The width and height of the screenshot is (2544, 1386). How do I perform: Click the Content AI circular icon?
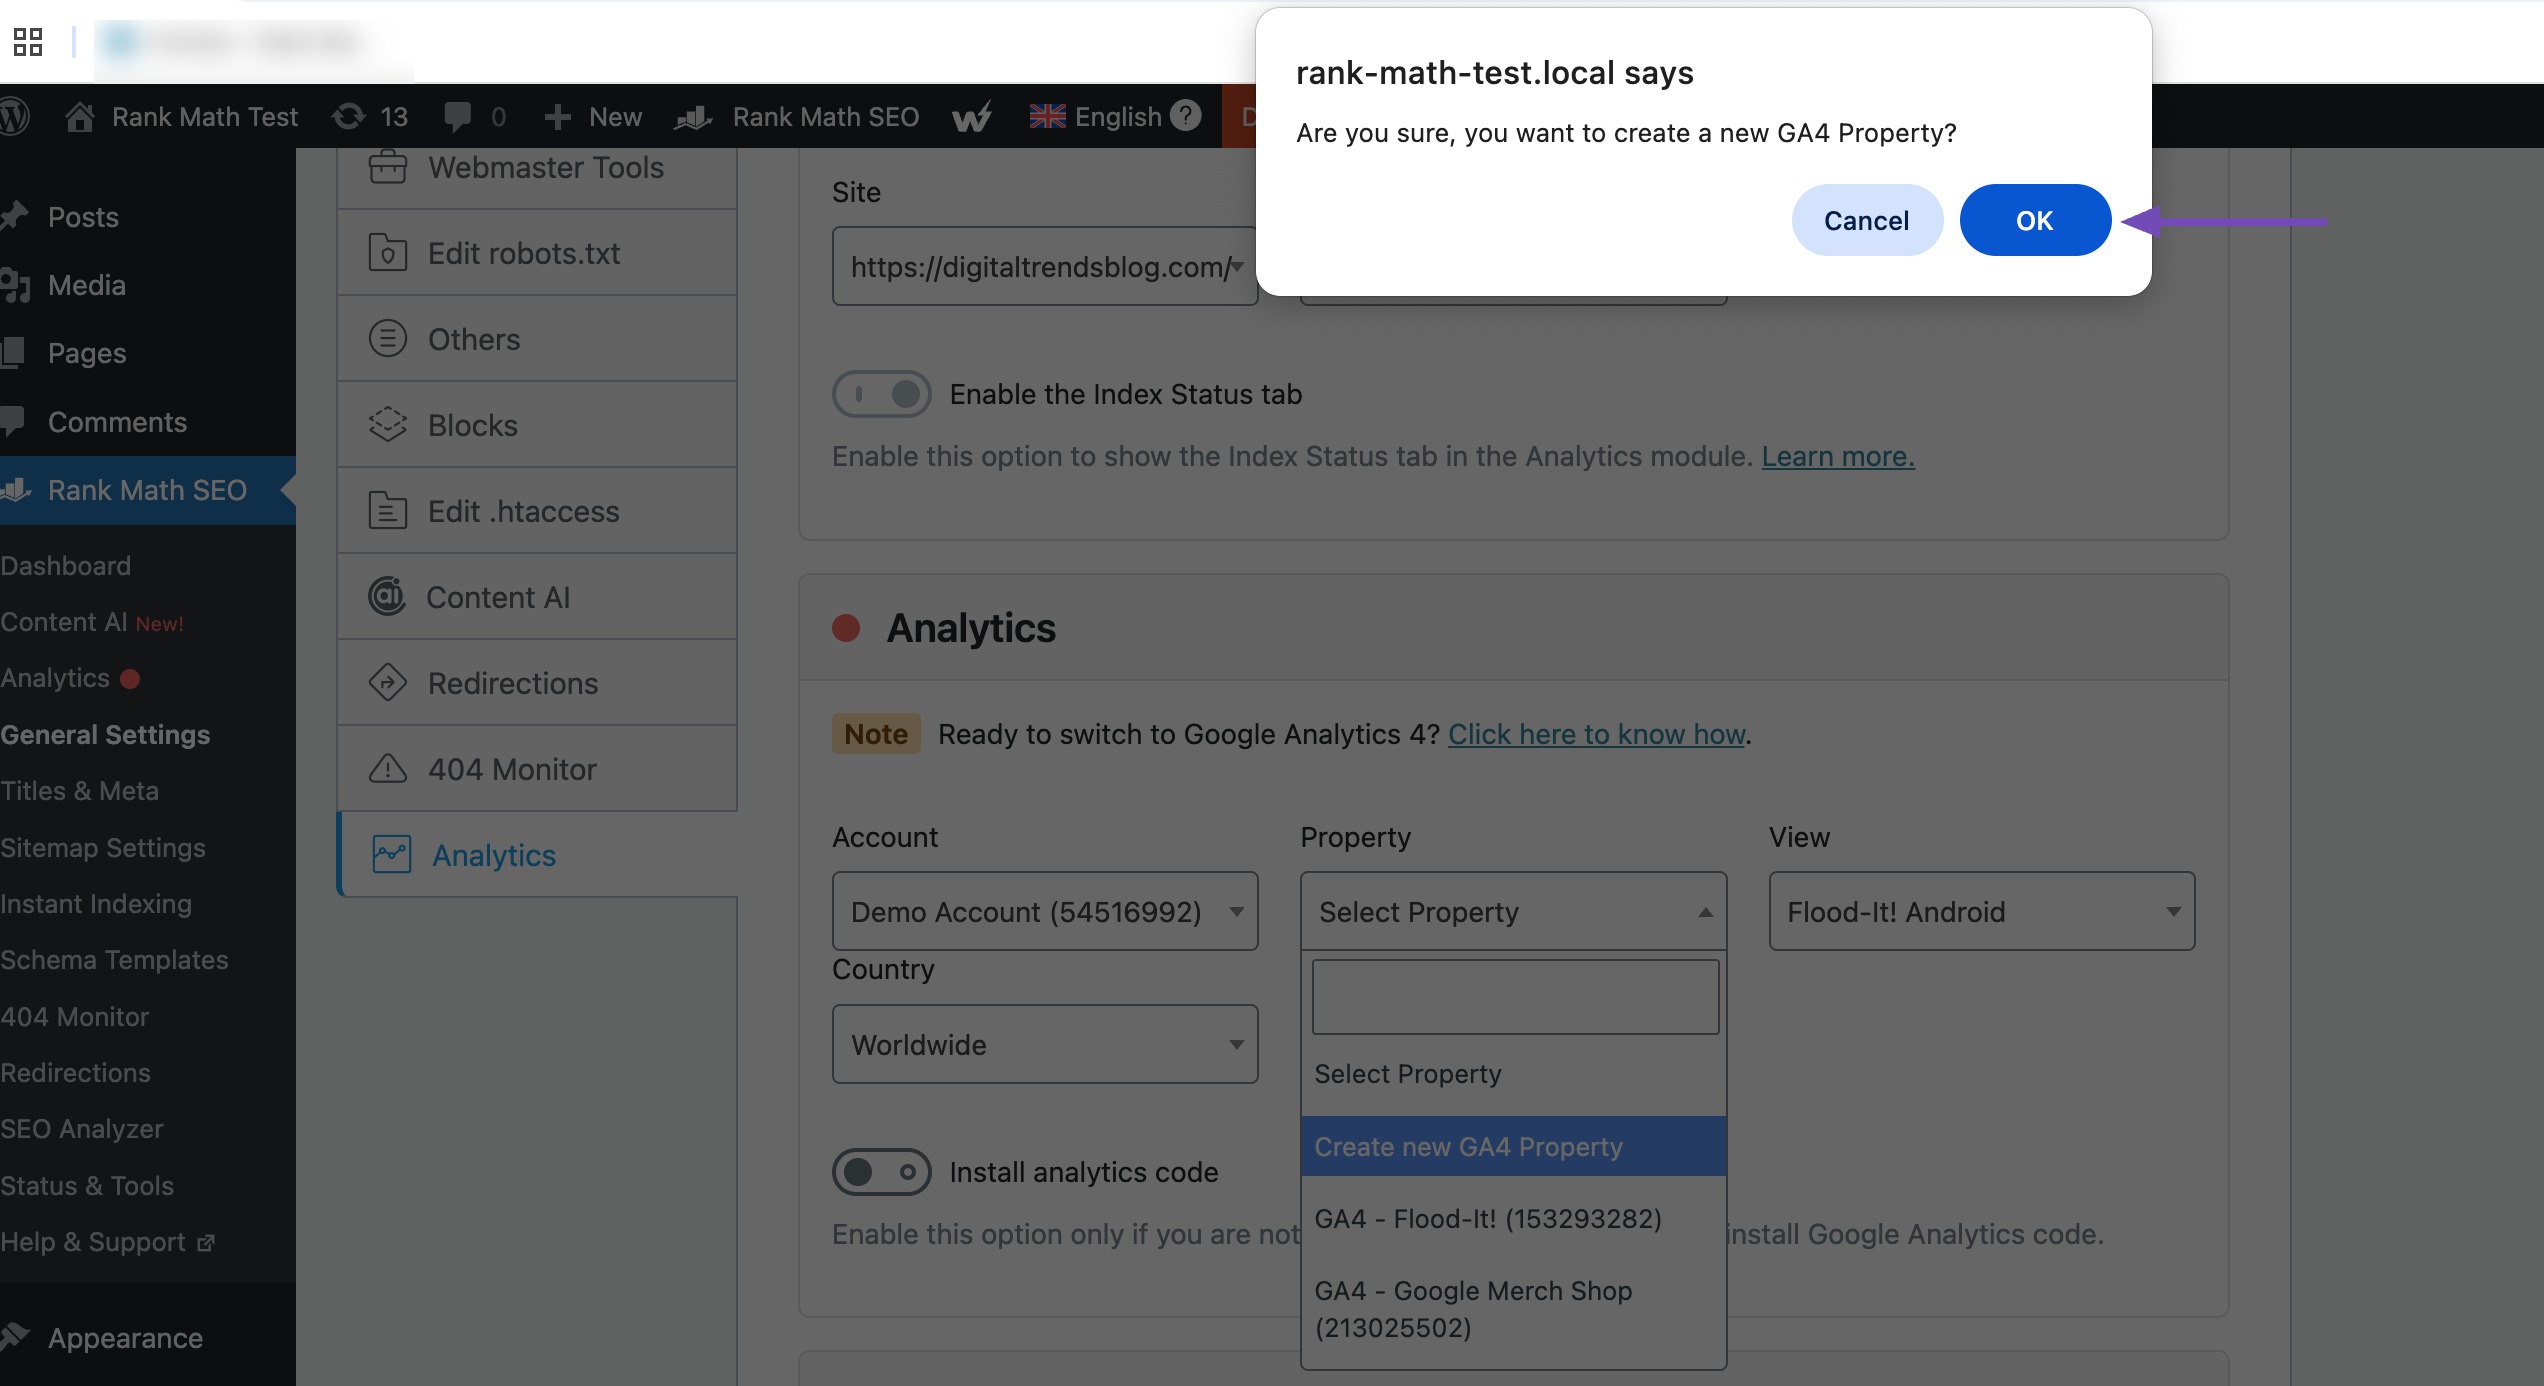[x=387, y=597]
